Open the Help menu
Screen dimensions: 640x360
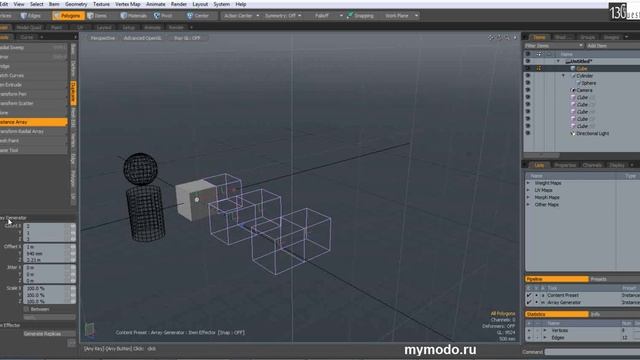241,4
